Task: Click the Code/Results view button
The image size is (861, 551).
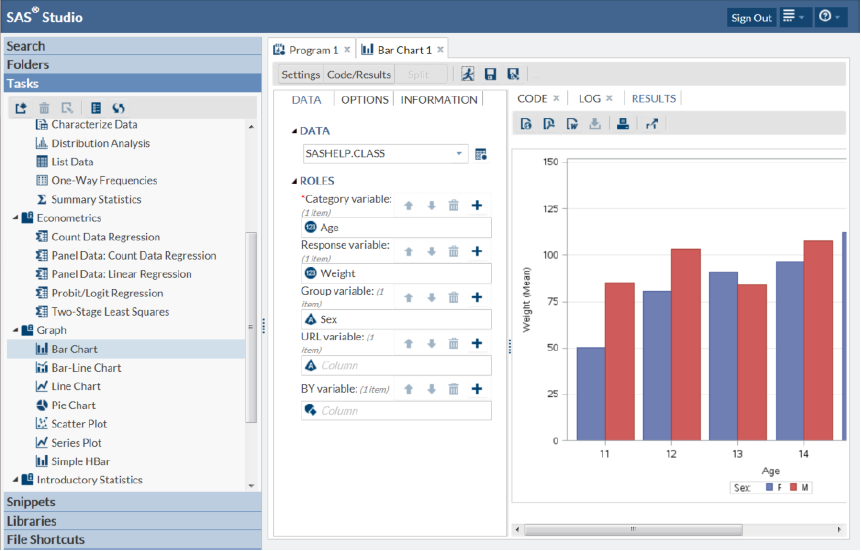Action: point(358,75)
